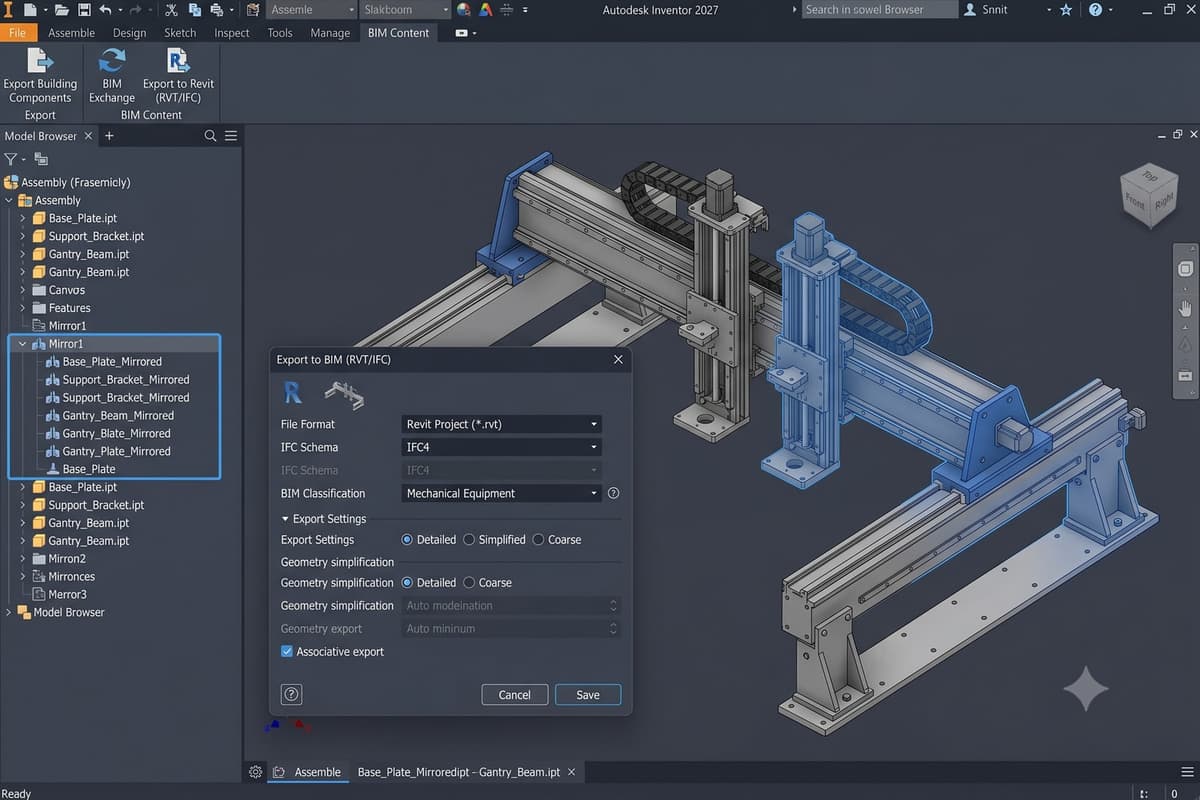Screen dimensions: 1200x800
Task: Select the Pan hand tool in navigation bar
Action: coord(1186,309)
